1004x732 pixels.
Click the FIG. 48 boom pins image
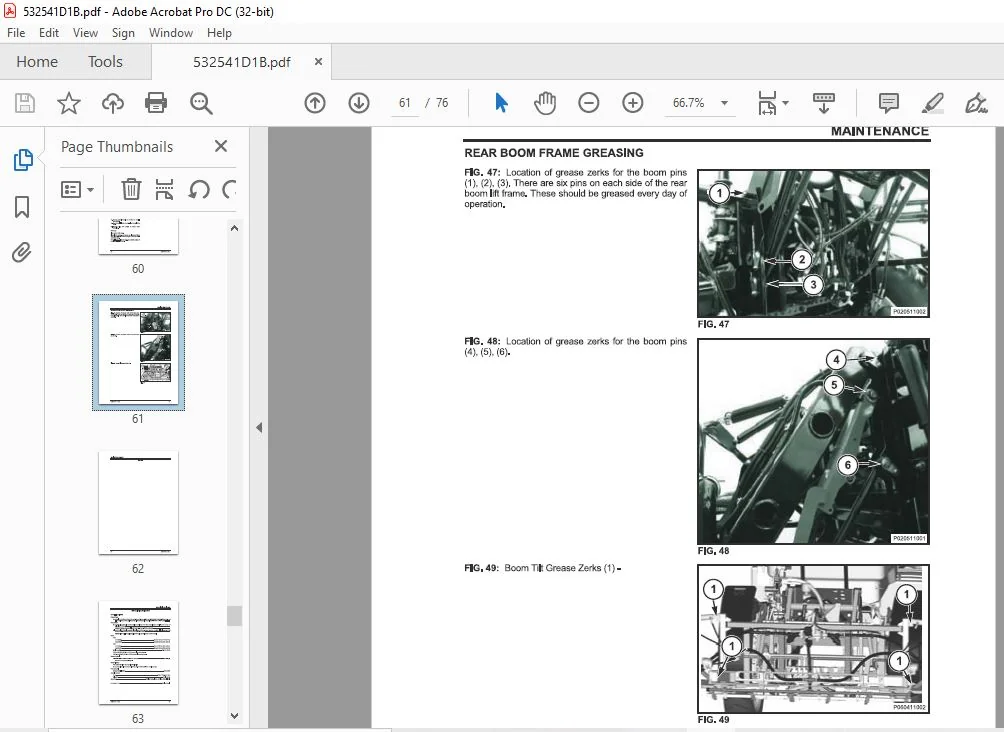(x=813, y=441)
